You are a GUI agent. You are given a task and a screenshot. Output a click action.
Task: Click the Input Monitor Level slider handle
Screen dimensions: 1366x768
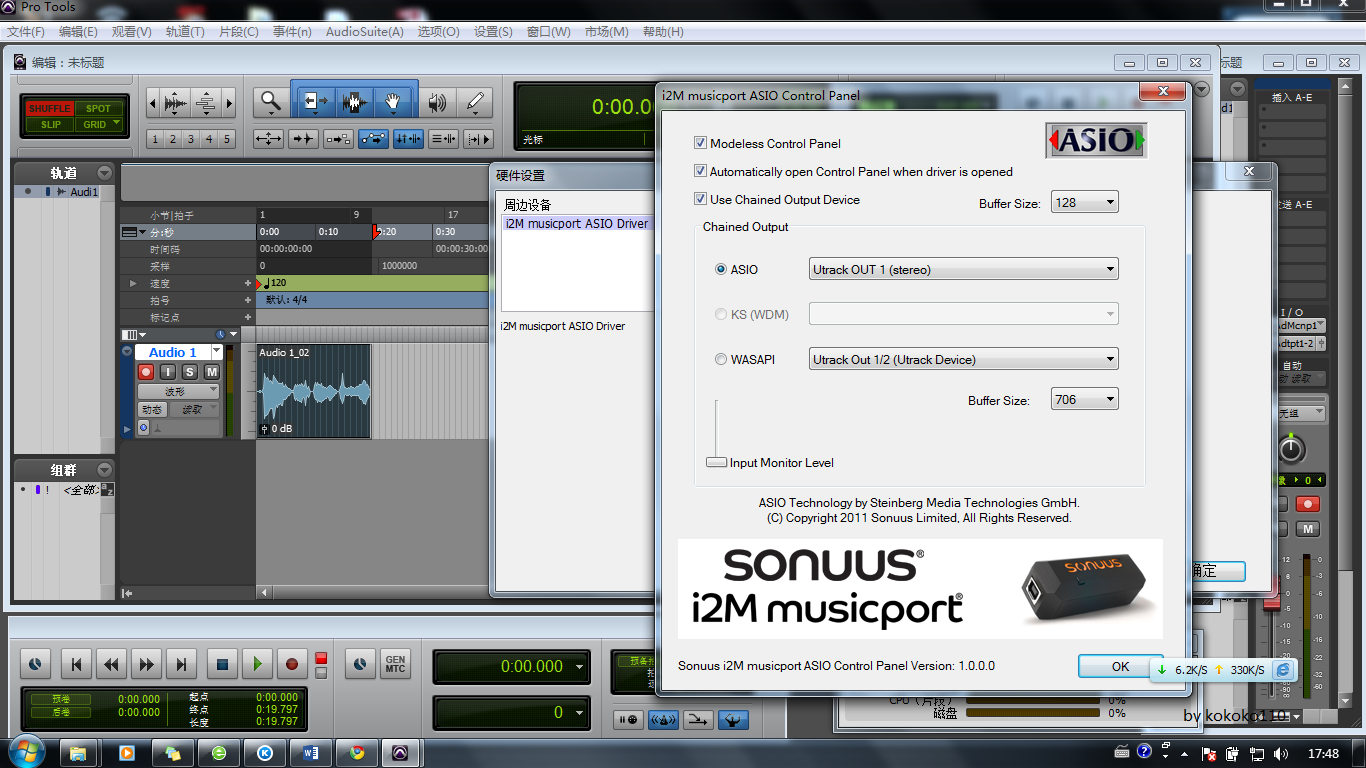(716, 462)
